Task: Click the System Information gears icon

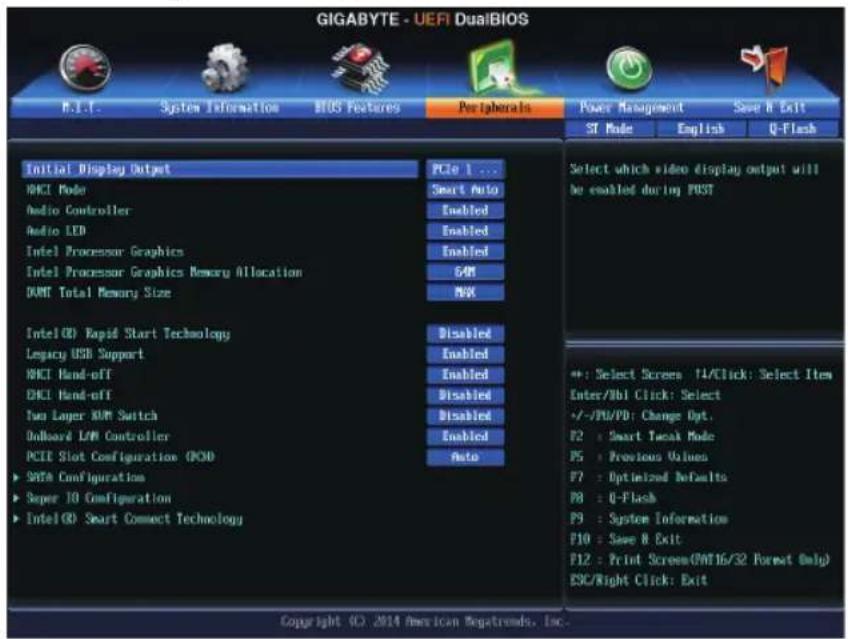Action: tap(224, 68)
